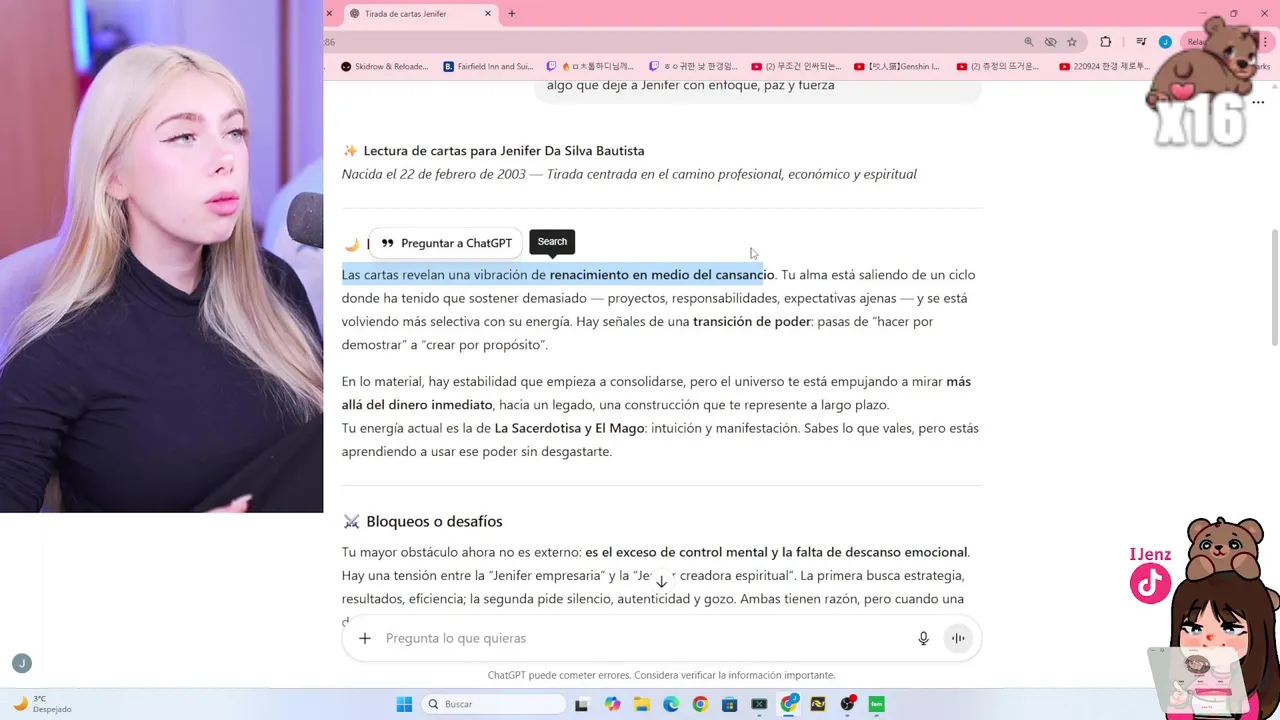
Task: Open the Xbox Game Bar taskbar icon
Action: click(759, 704)
